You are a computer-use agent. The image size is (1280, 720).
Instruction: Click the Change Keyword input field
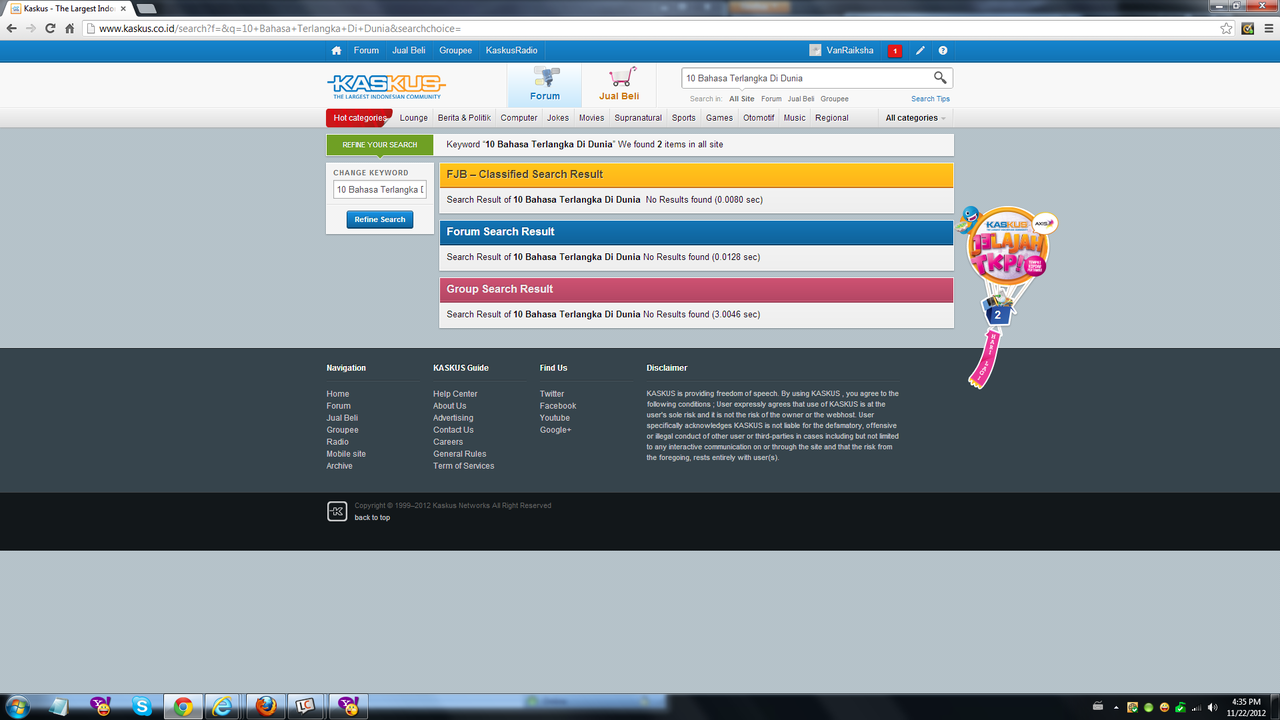coord(380,189)
